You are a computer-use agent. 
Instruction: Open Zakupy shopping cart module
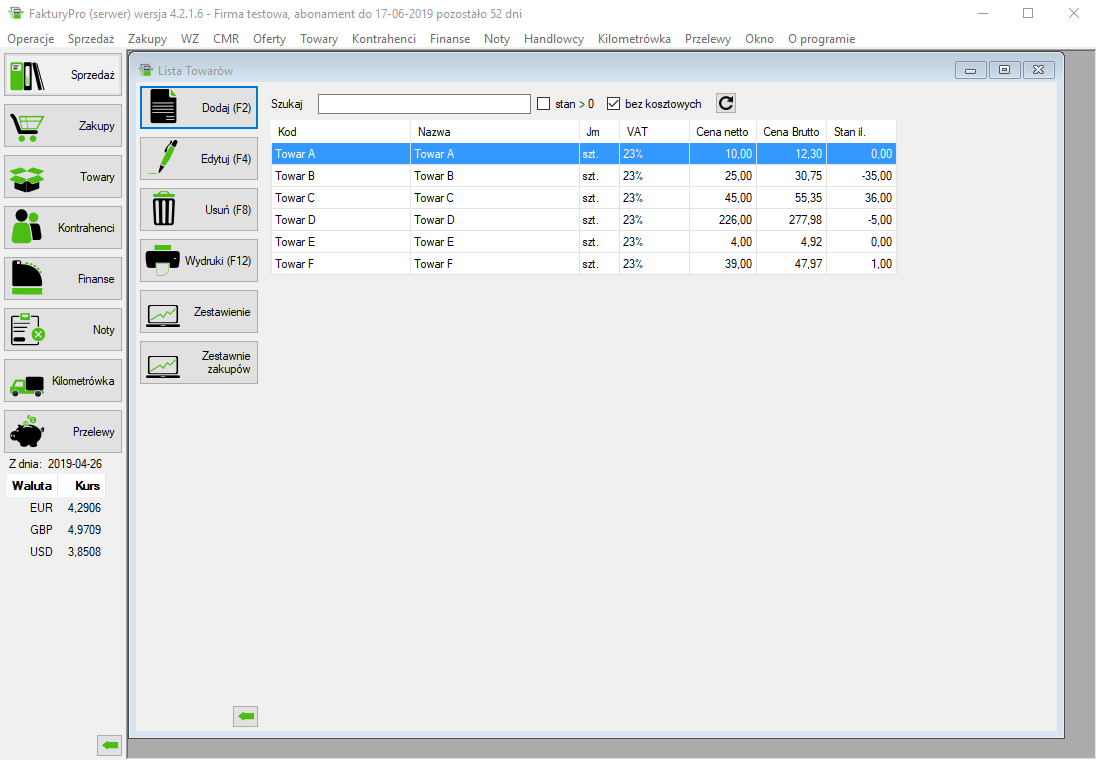(x=63, y=126)
